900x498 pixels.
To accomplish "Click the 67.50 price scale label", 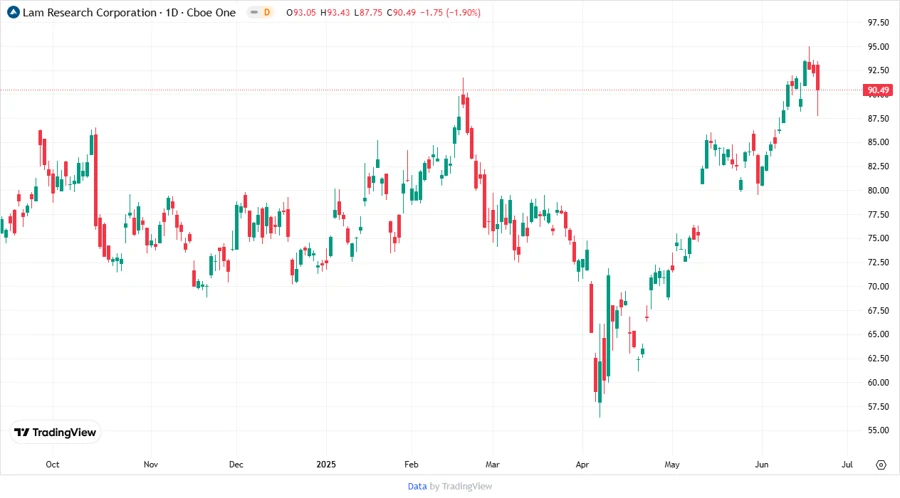I will click(878, 310).
